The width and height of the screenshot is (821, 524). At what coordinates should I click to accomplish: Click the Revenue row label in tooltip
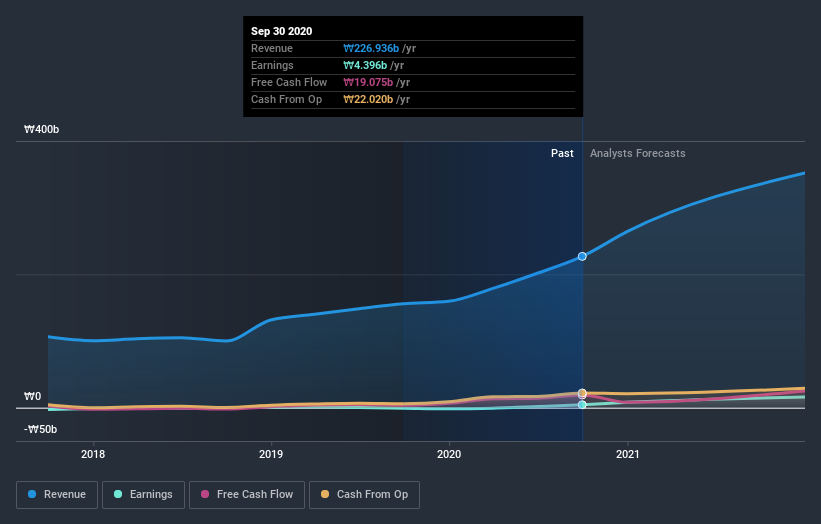272,48
